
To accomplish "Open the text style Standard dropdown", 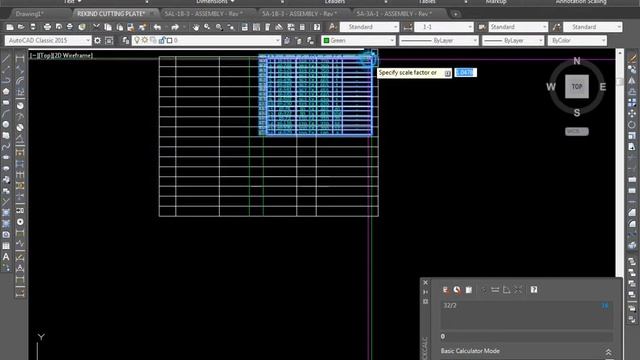I will tap(395, 27).
